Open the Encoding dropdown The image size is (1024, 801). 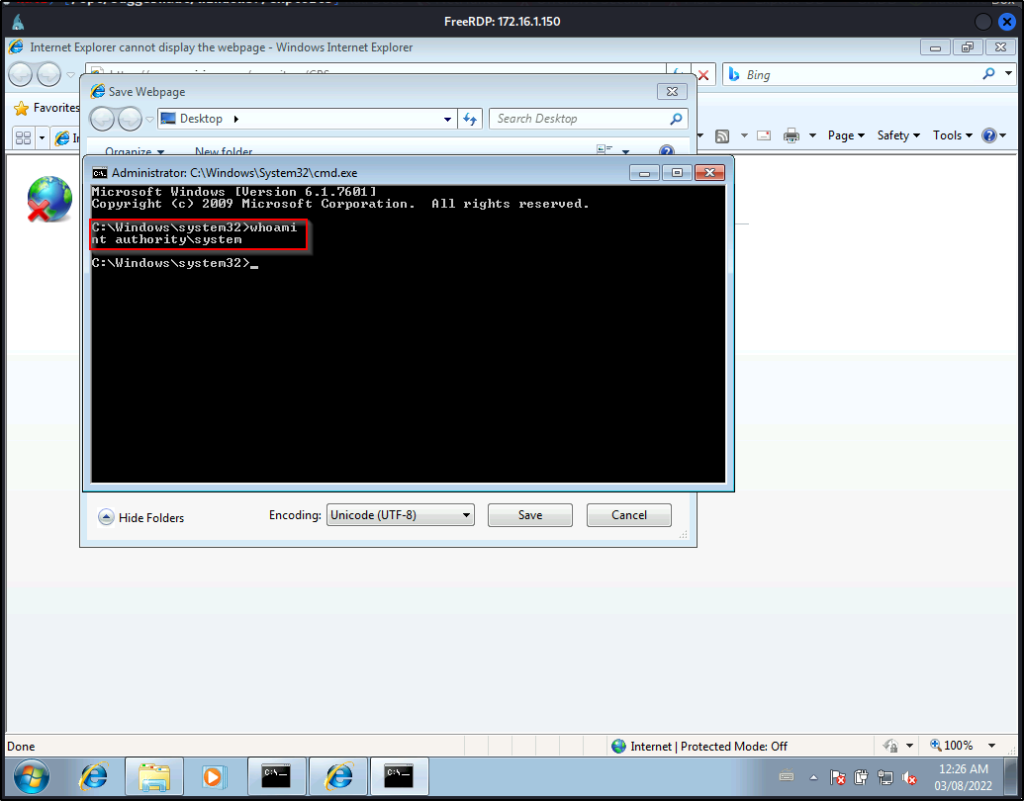(x=400, y=515)
